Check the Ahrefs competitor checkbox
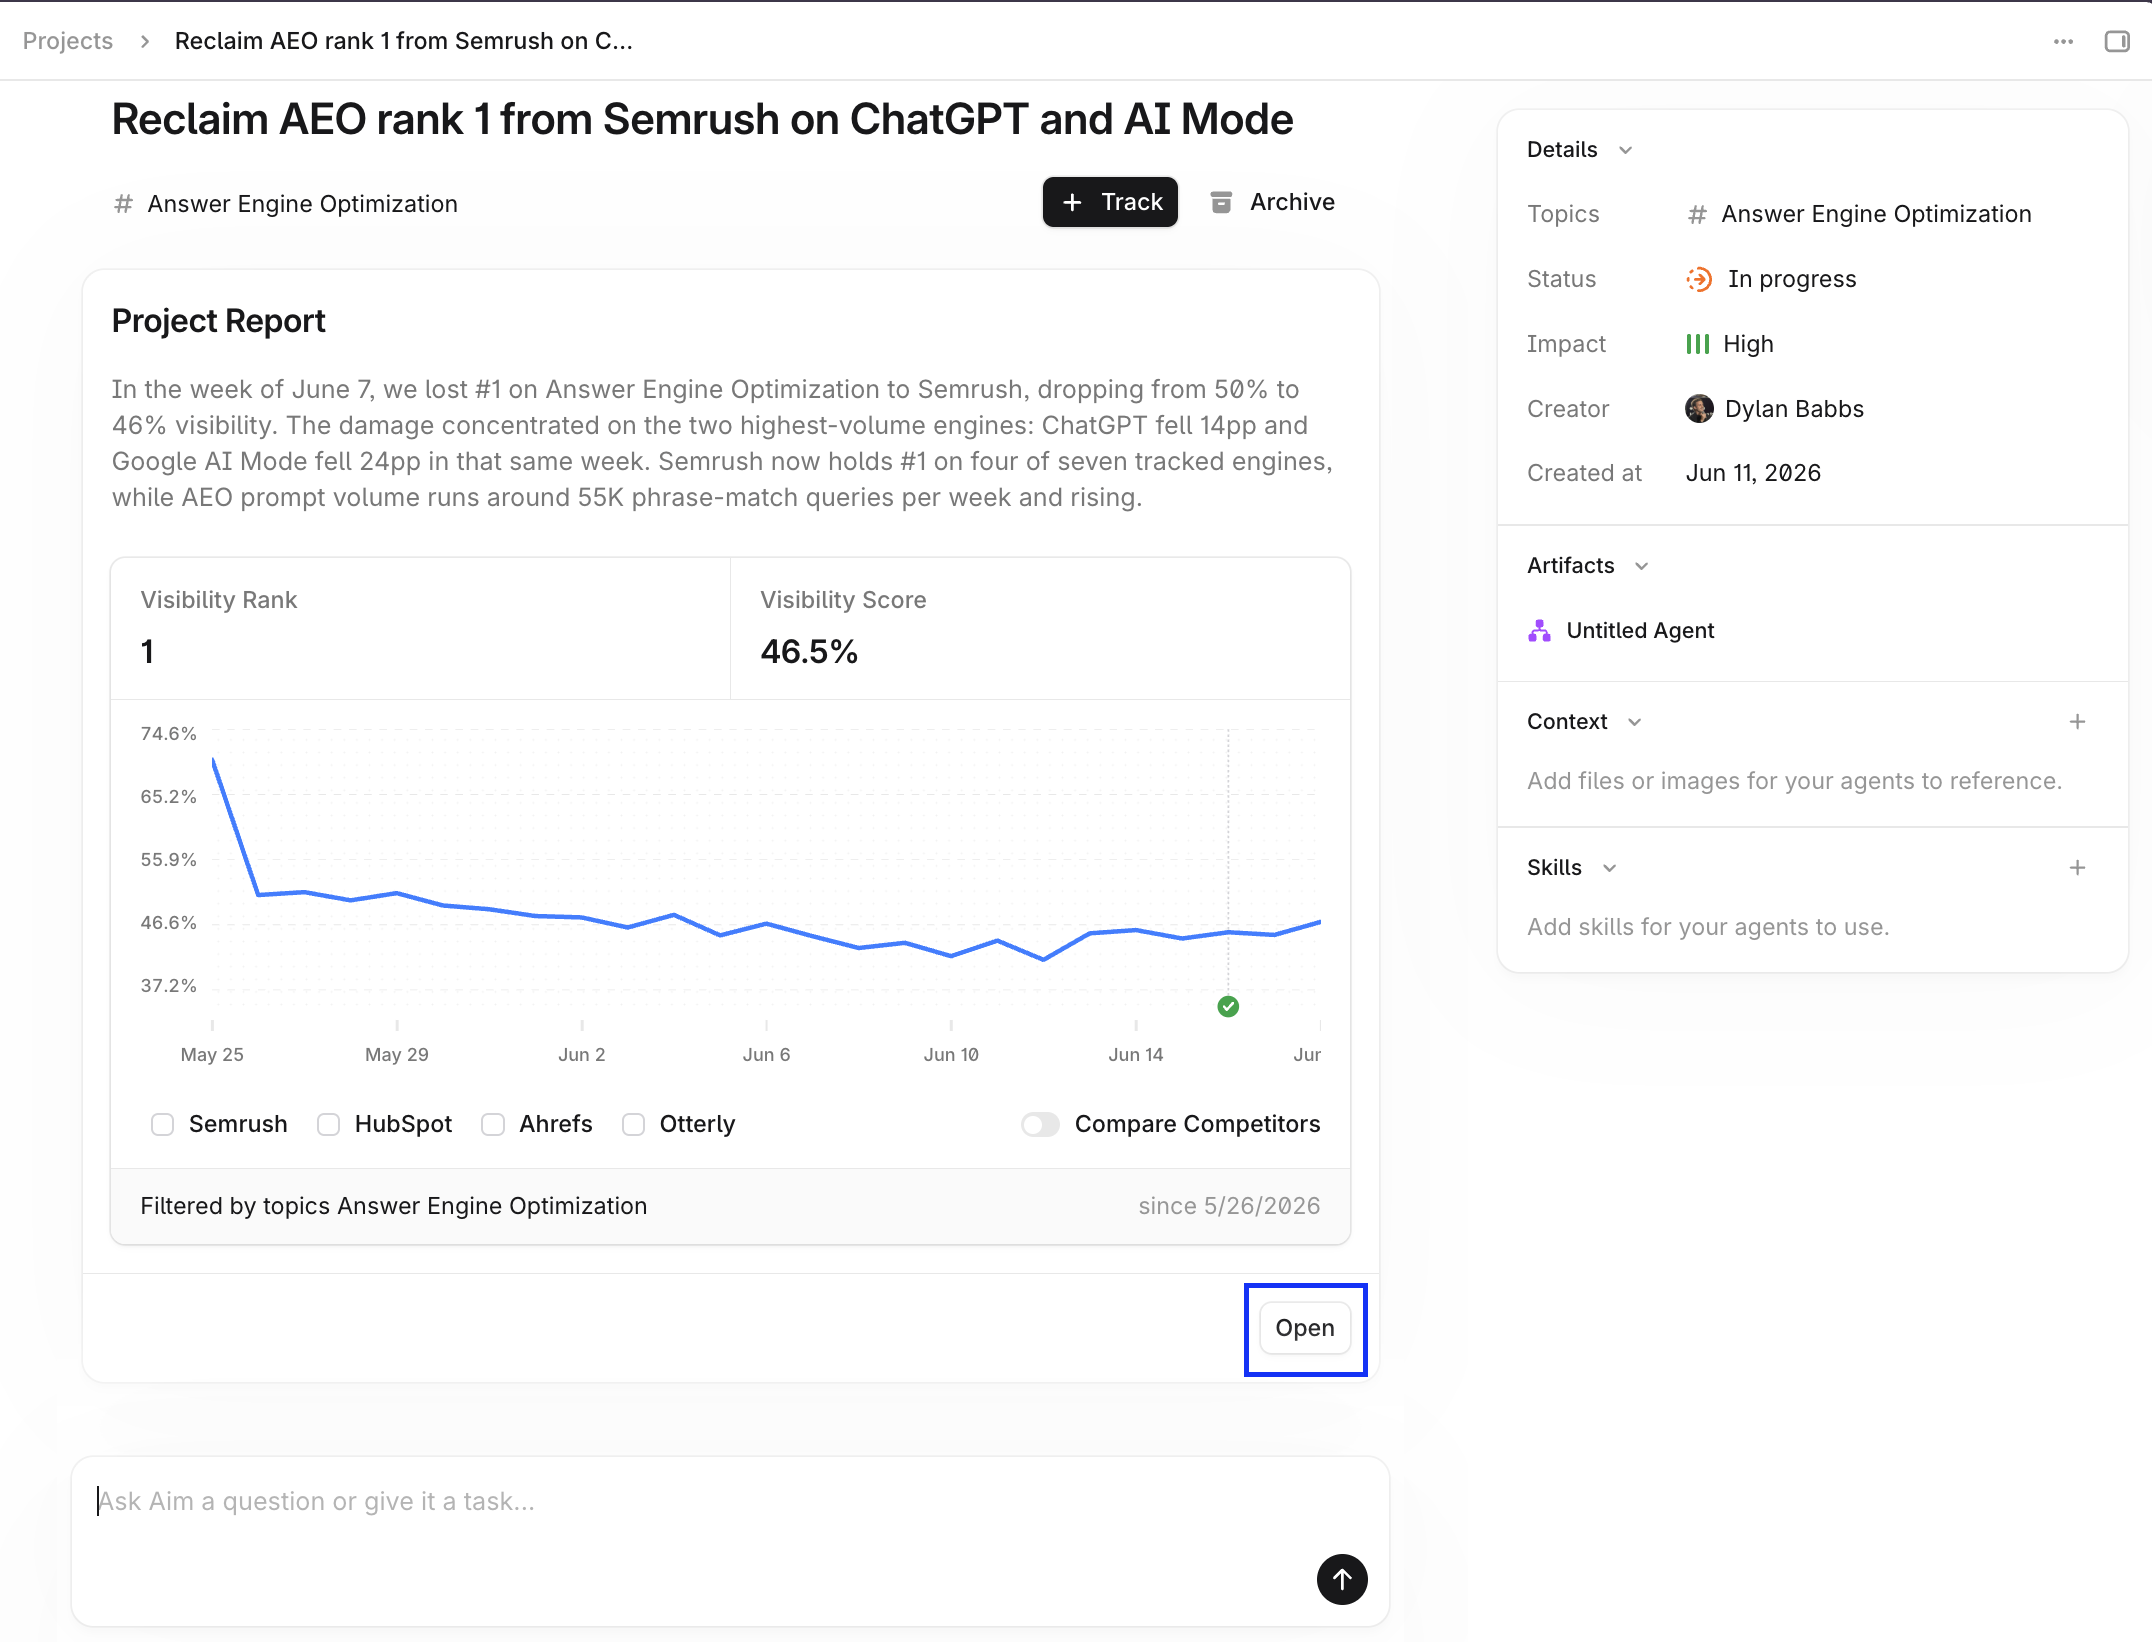 (x=493, y=1124)
